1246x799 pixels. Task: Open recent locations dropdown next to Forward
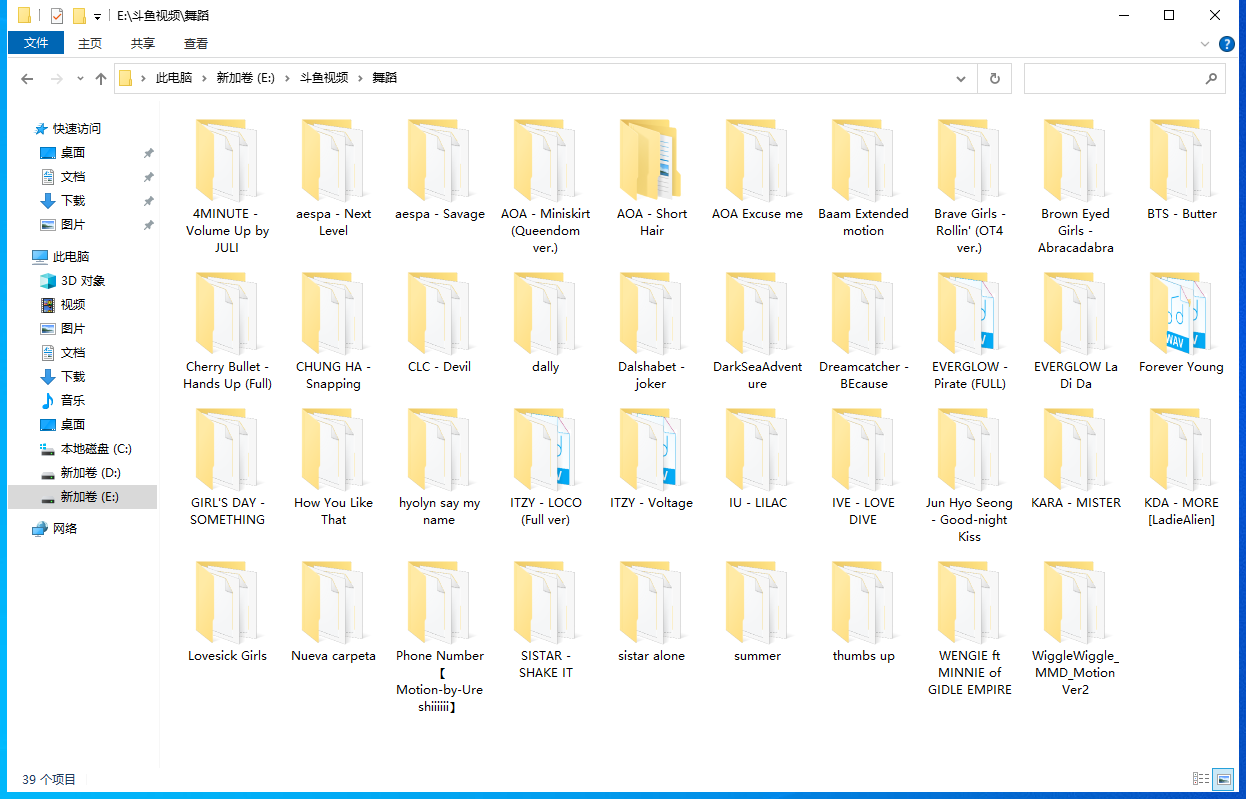point(80,79)
